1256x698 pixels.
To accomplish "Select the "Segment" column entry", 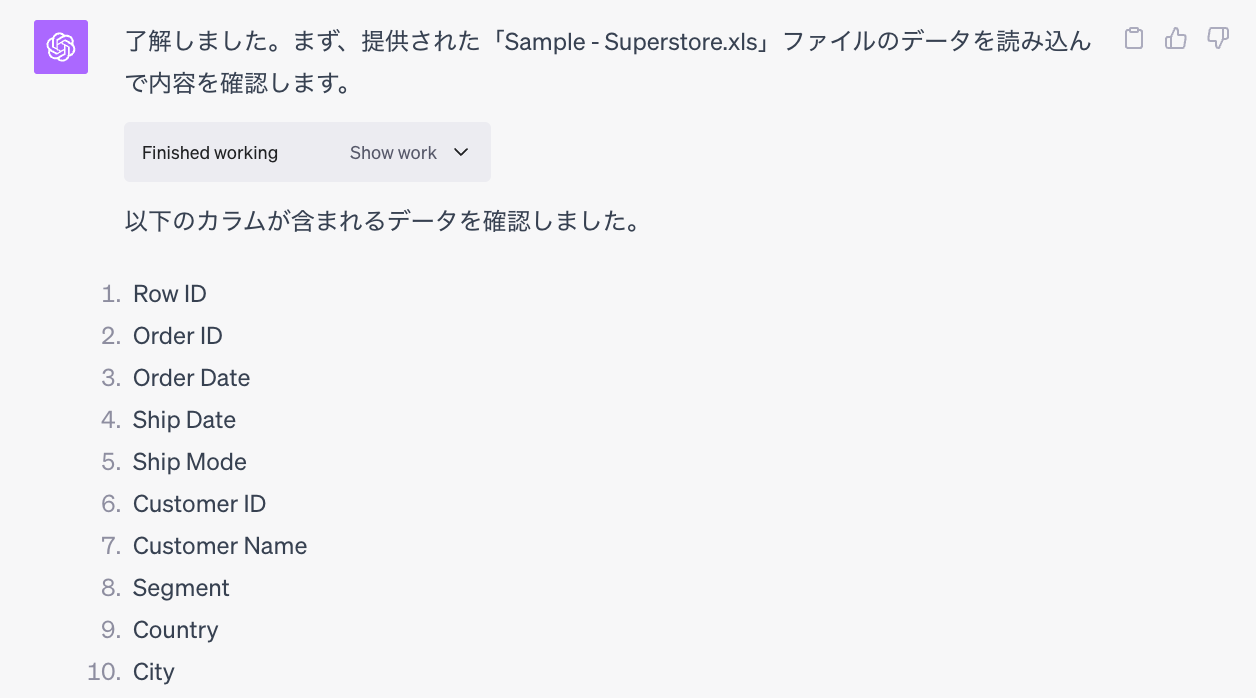I will (181, 588).
